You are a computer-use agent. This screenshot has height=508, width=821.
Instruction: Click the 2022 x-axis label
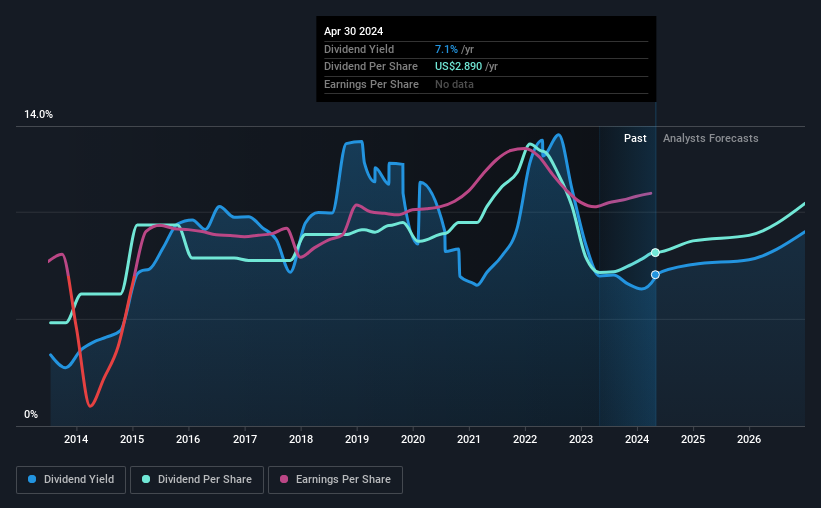525,439
